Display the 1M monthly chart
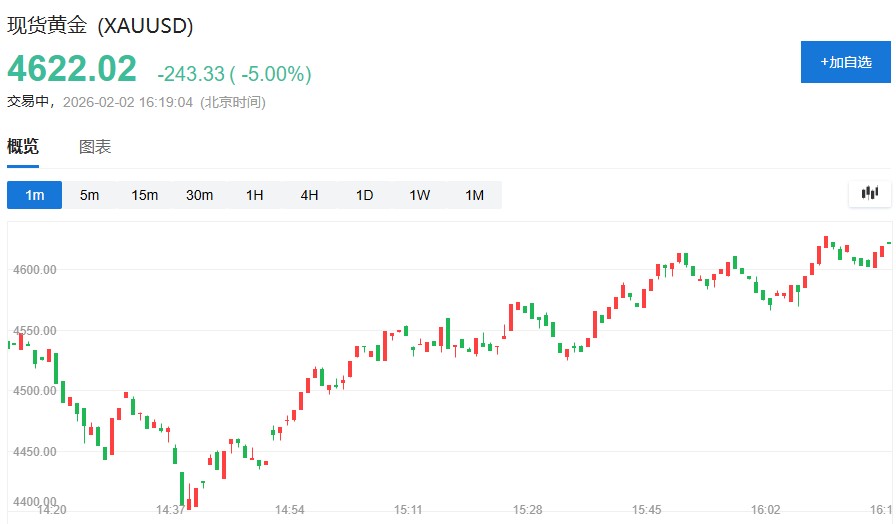 pos(474,195)
